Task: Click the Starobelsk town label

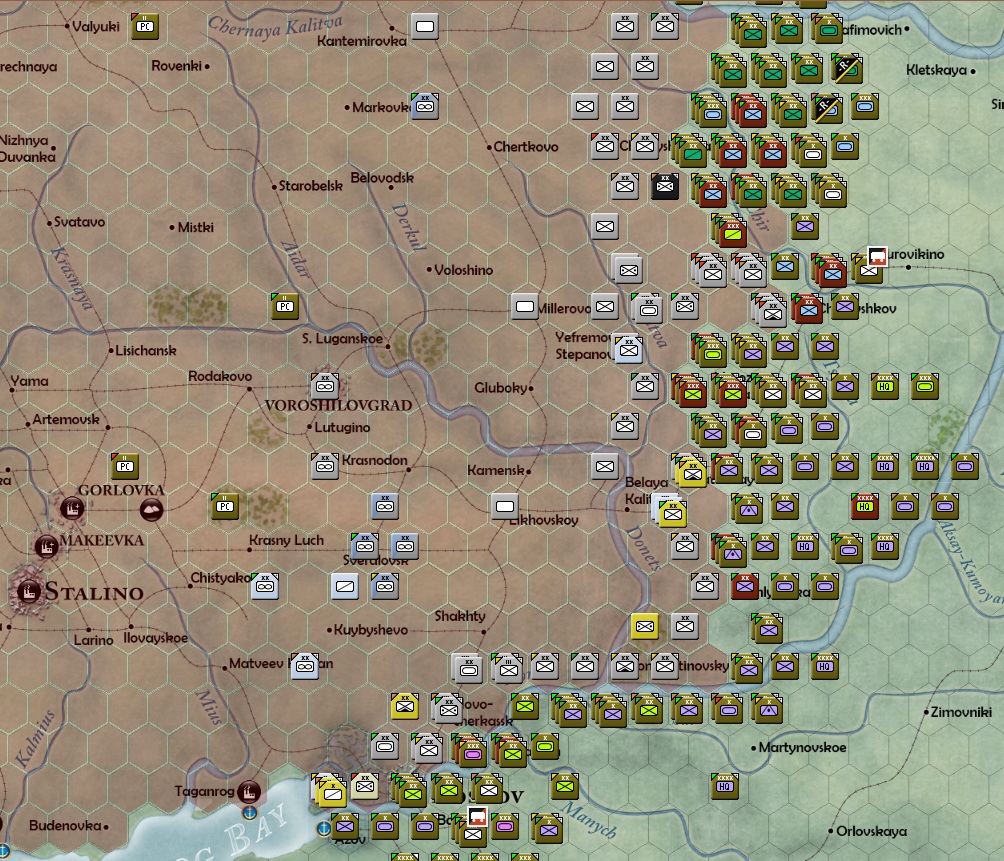Action: point(311,186)
